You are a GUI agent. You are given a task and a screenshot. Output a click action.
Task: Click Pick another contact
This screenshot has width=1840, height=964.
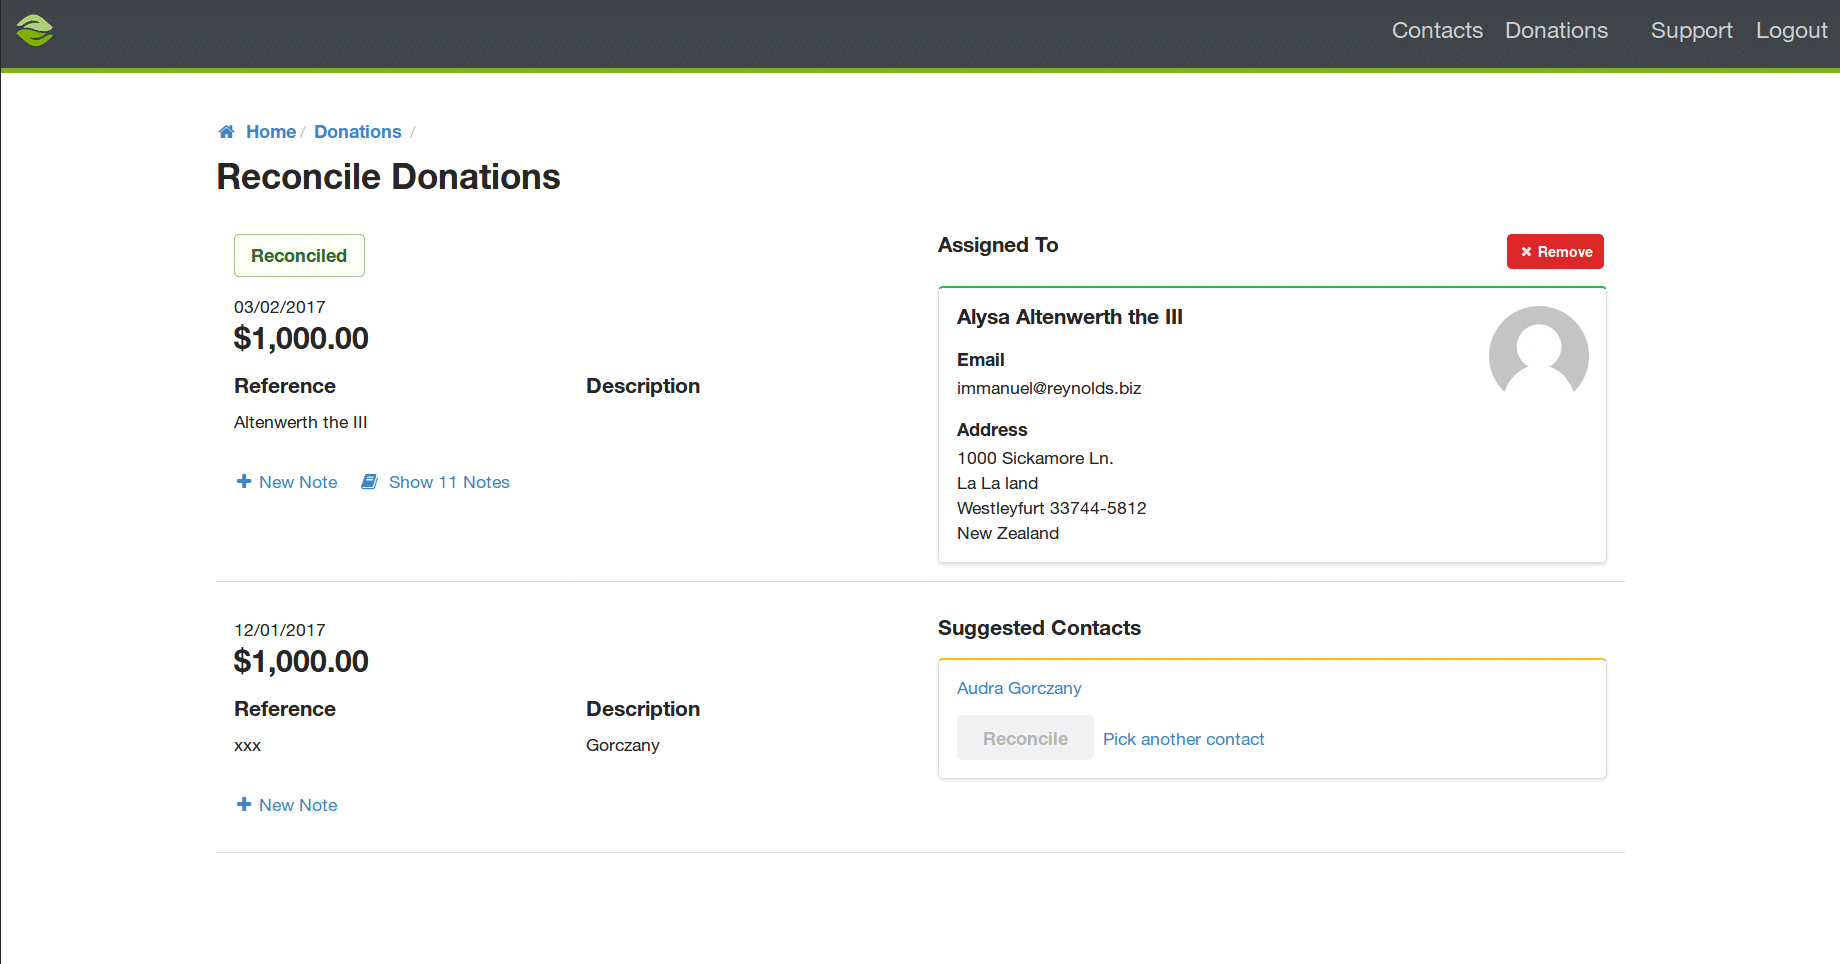[x=1183, y=739]
